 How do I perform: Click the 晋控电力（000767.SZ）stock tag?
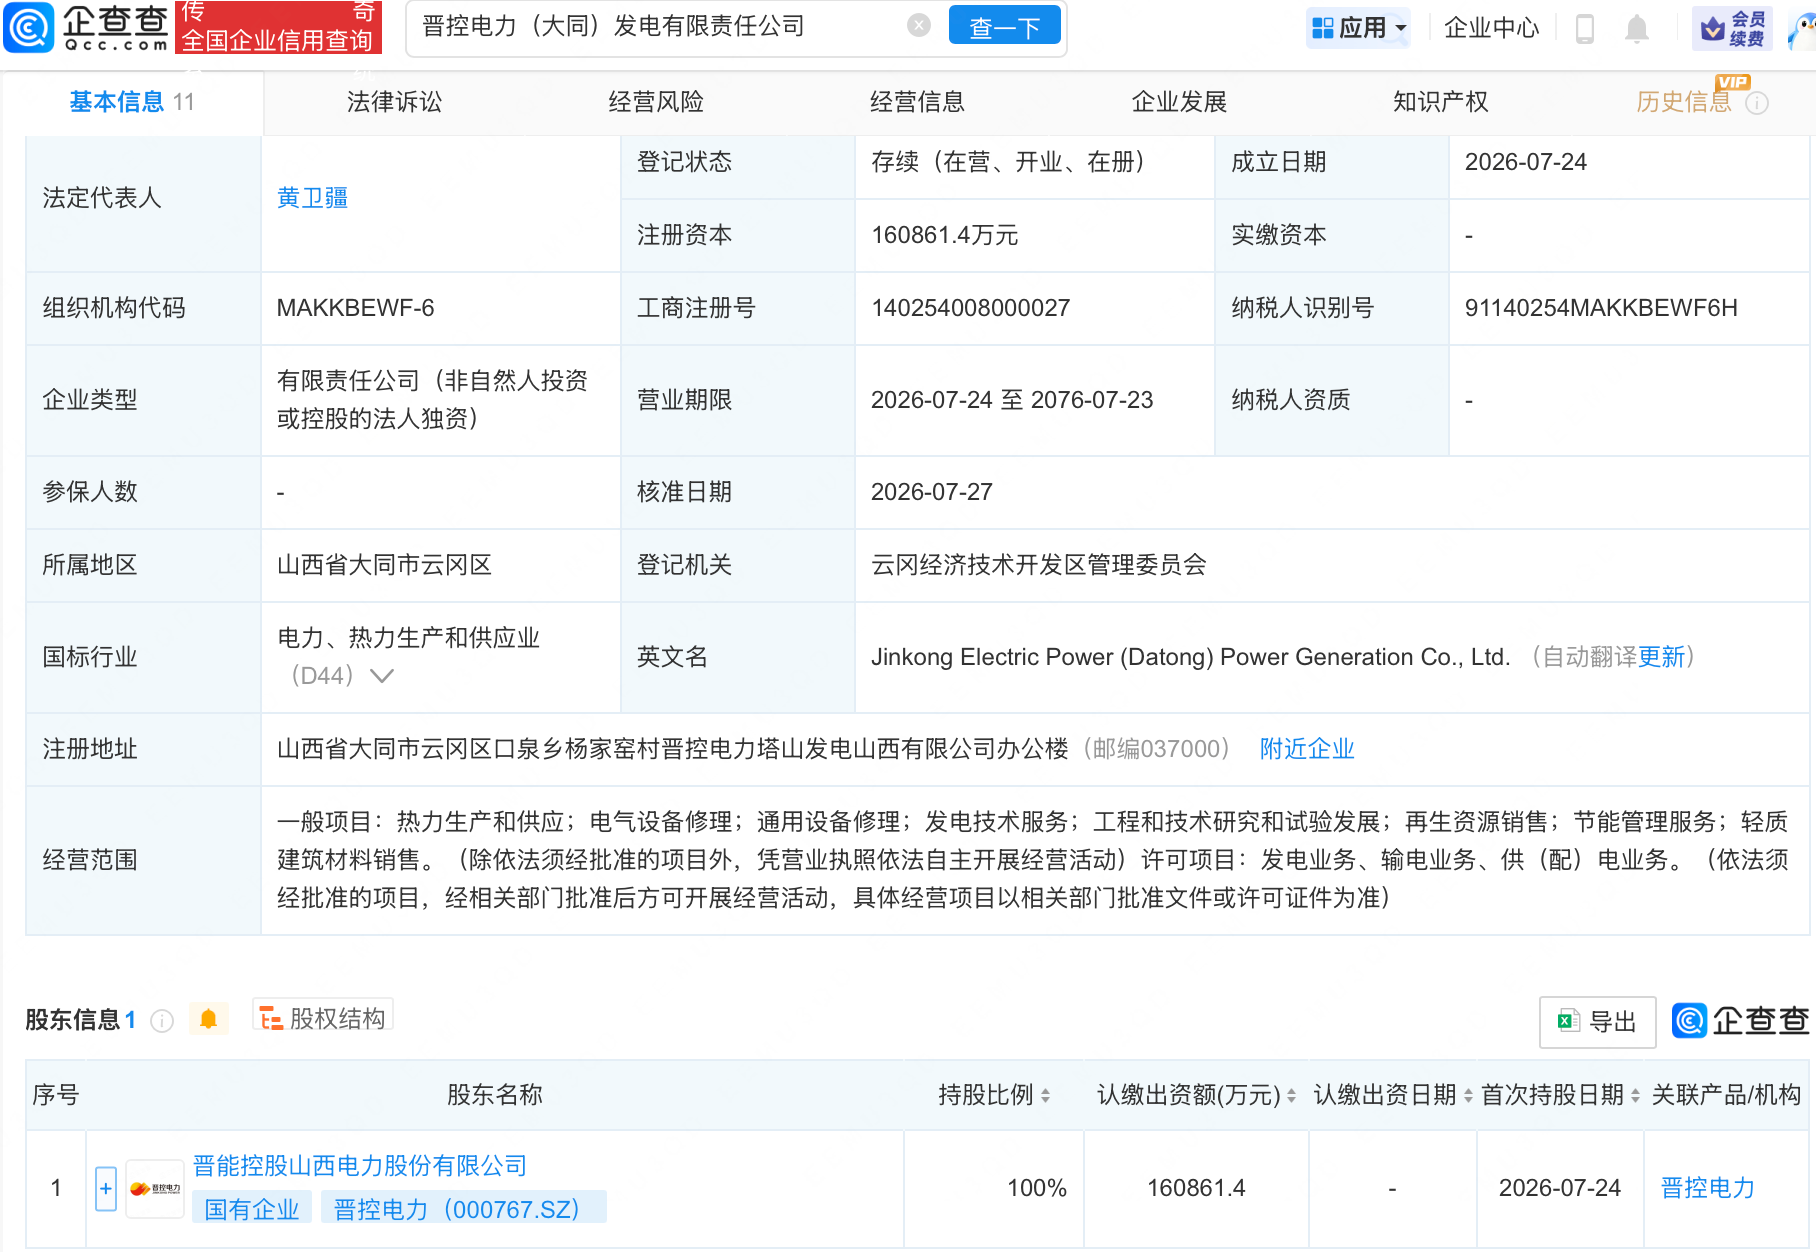pyautogui.click(x=462, y=1210)
